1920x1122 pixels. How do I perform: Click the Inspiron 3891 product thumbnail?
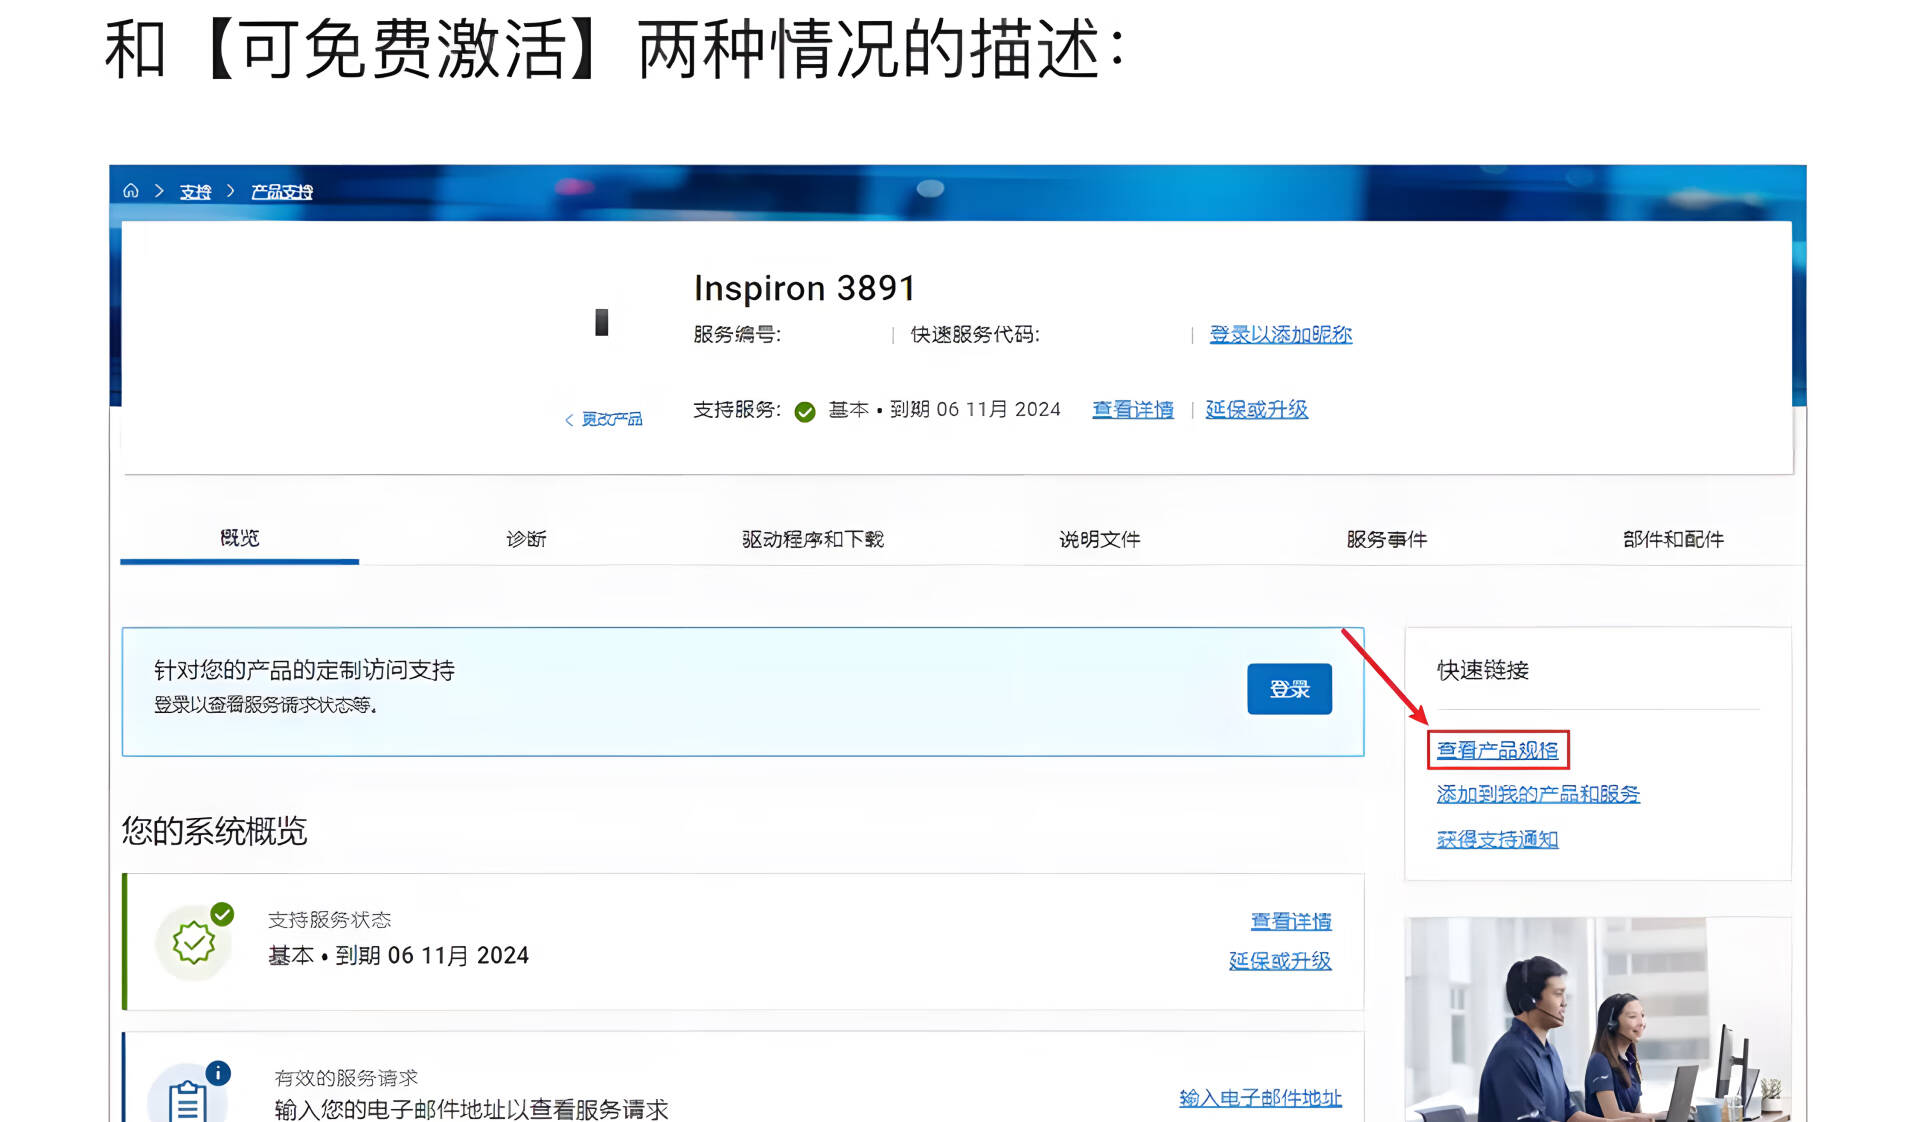pos(602,322)
